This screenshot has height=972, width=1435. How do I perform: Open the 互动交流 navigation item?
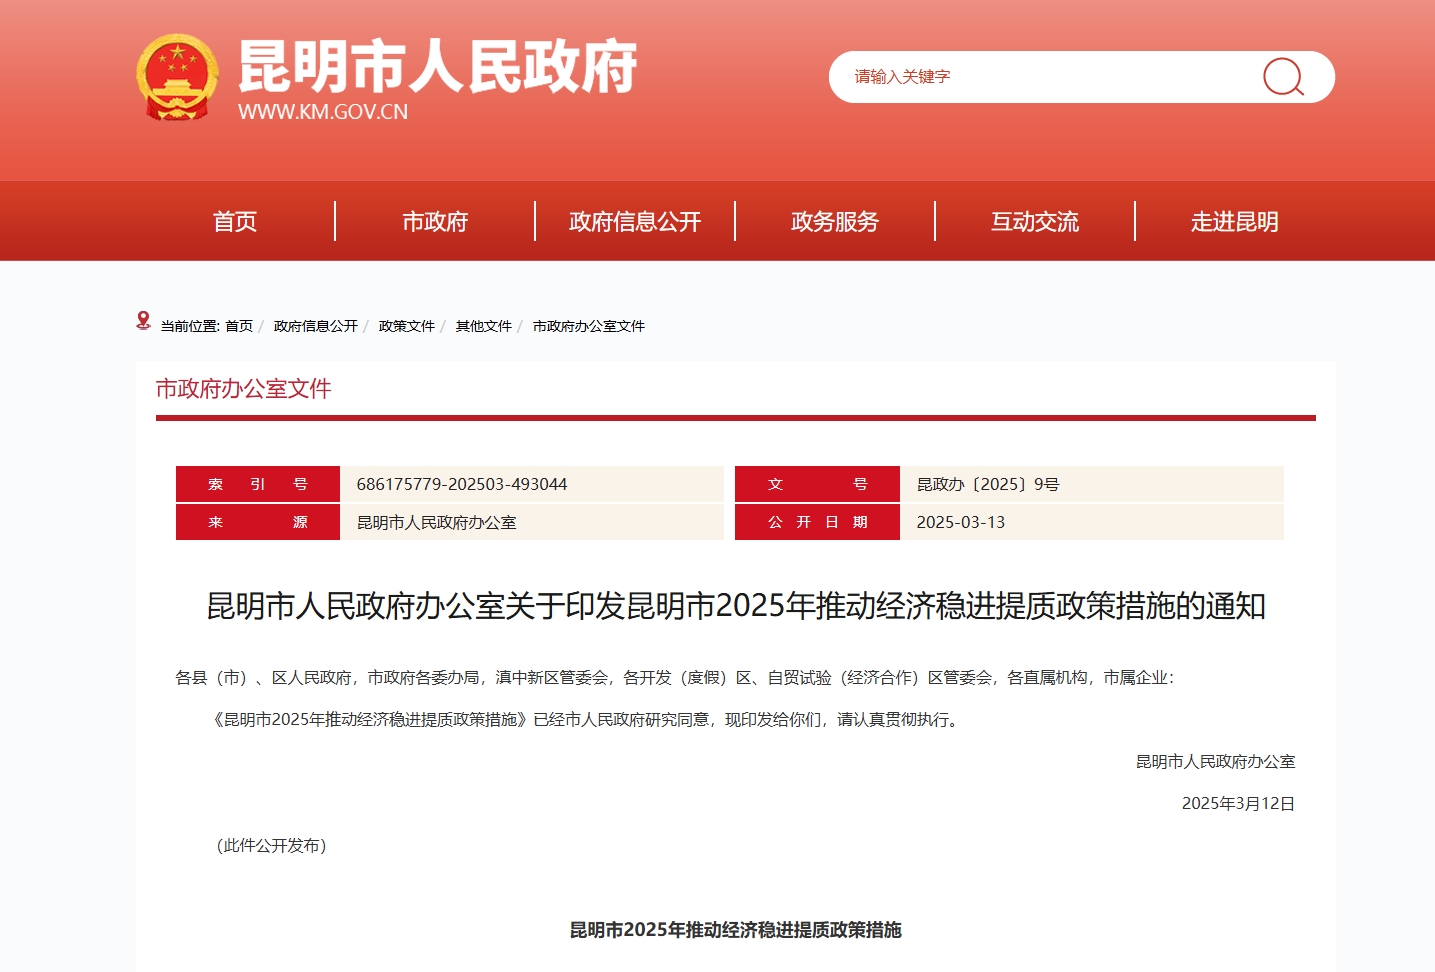click(x=1035, y=221)
